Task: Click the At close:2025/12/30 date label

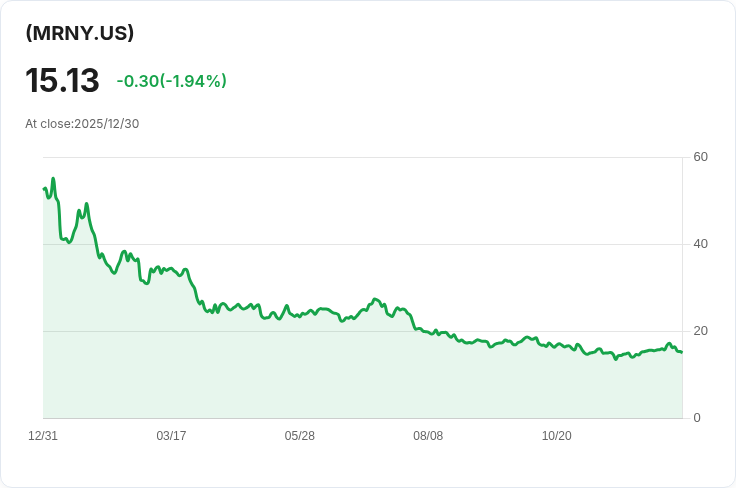Action: pyautogui.click(x=82, y=124)
